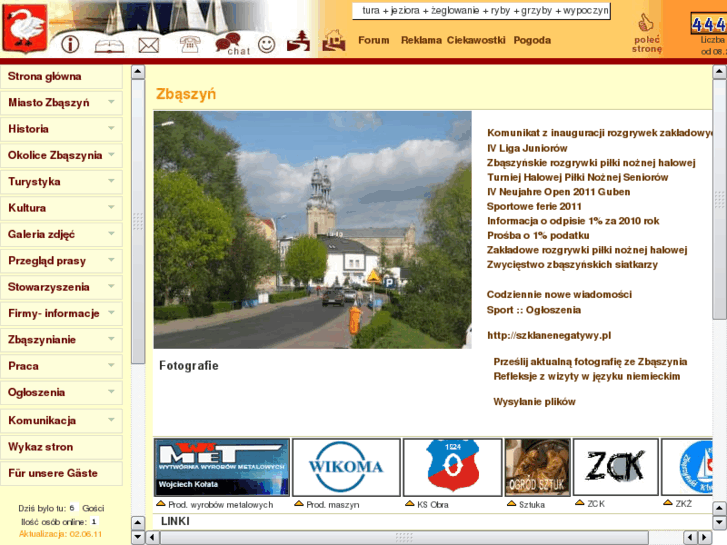This screenshot has height=545, width=727.
Task: Click triangle icon beside Prod. maszyn
Action: click(x=299, y=503)
